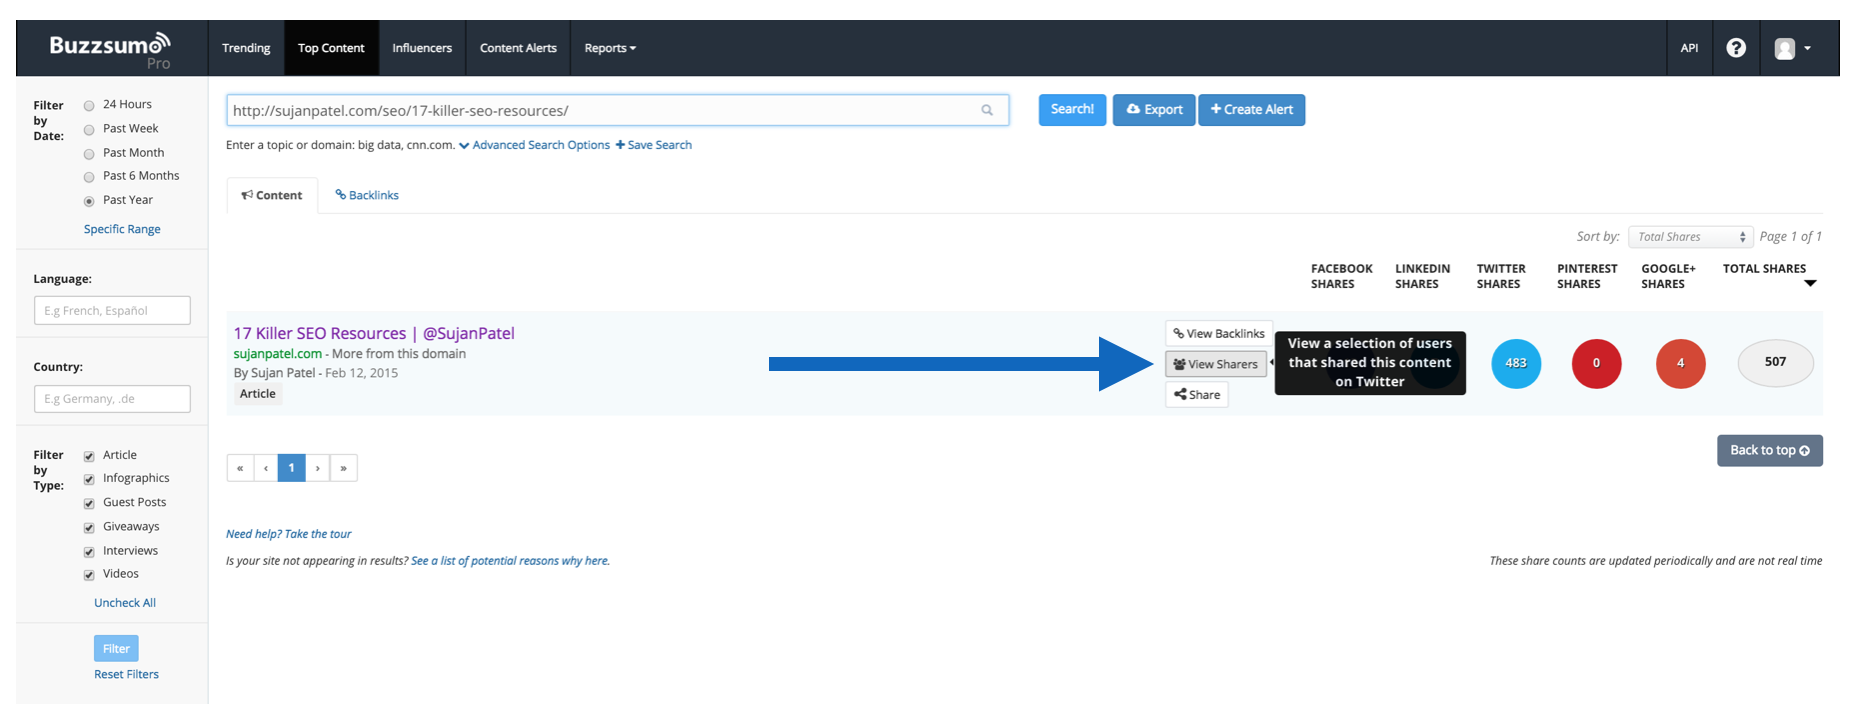The image size is (1876, 724).
Task: Go to last page double-arrow
Action: pyautogui.click(x=344, y=468)
